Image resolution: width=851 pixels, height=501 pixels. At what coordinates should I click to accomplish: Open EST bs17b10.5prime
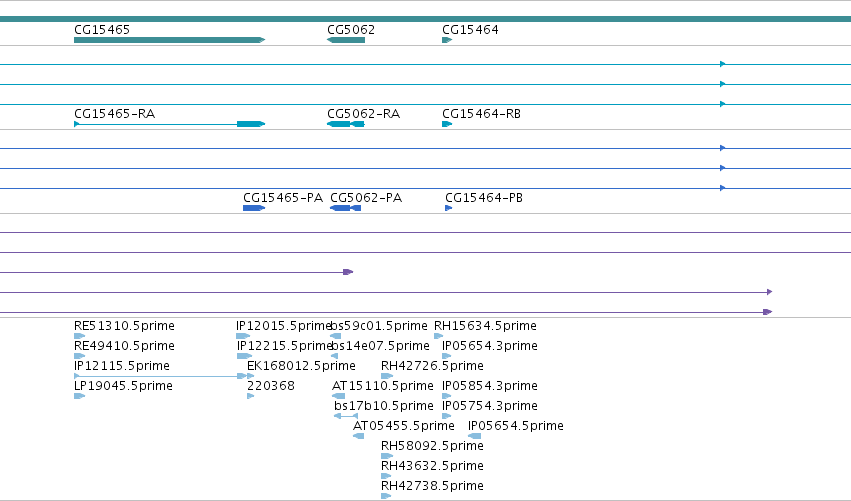(x=384, y=406)
